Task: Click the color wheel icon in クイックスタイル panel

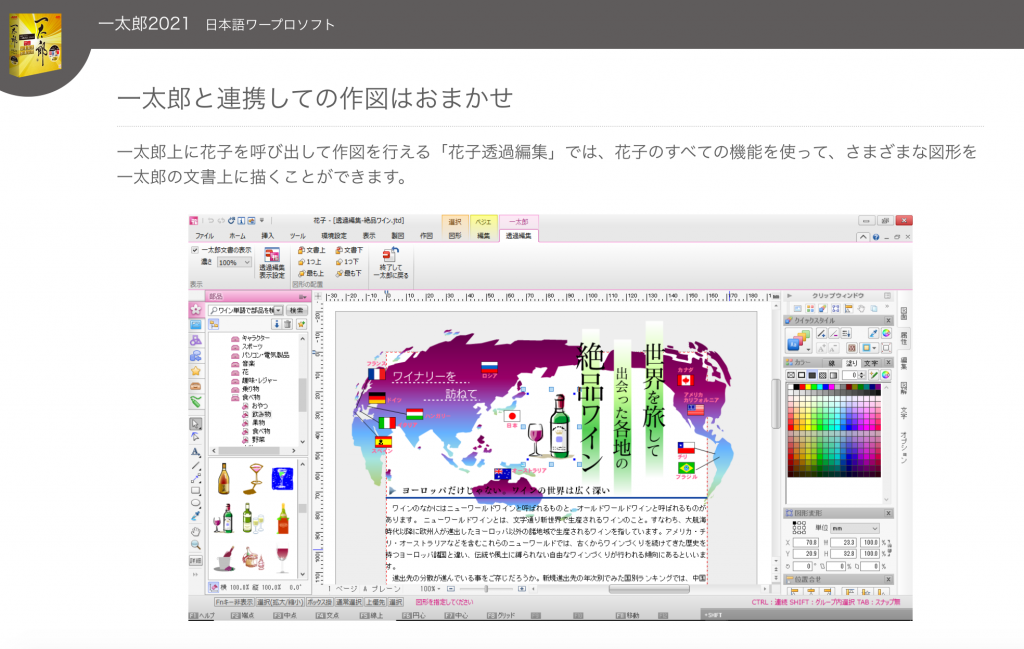Action: point(886,334)
